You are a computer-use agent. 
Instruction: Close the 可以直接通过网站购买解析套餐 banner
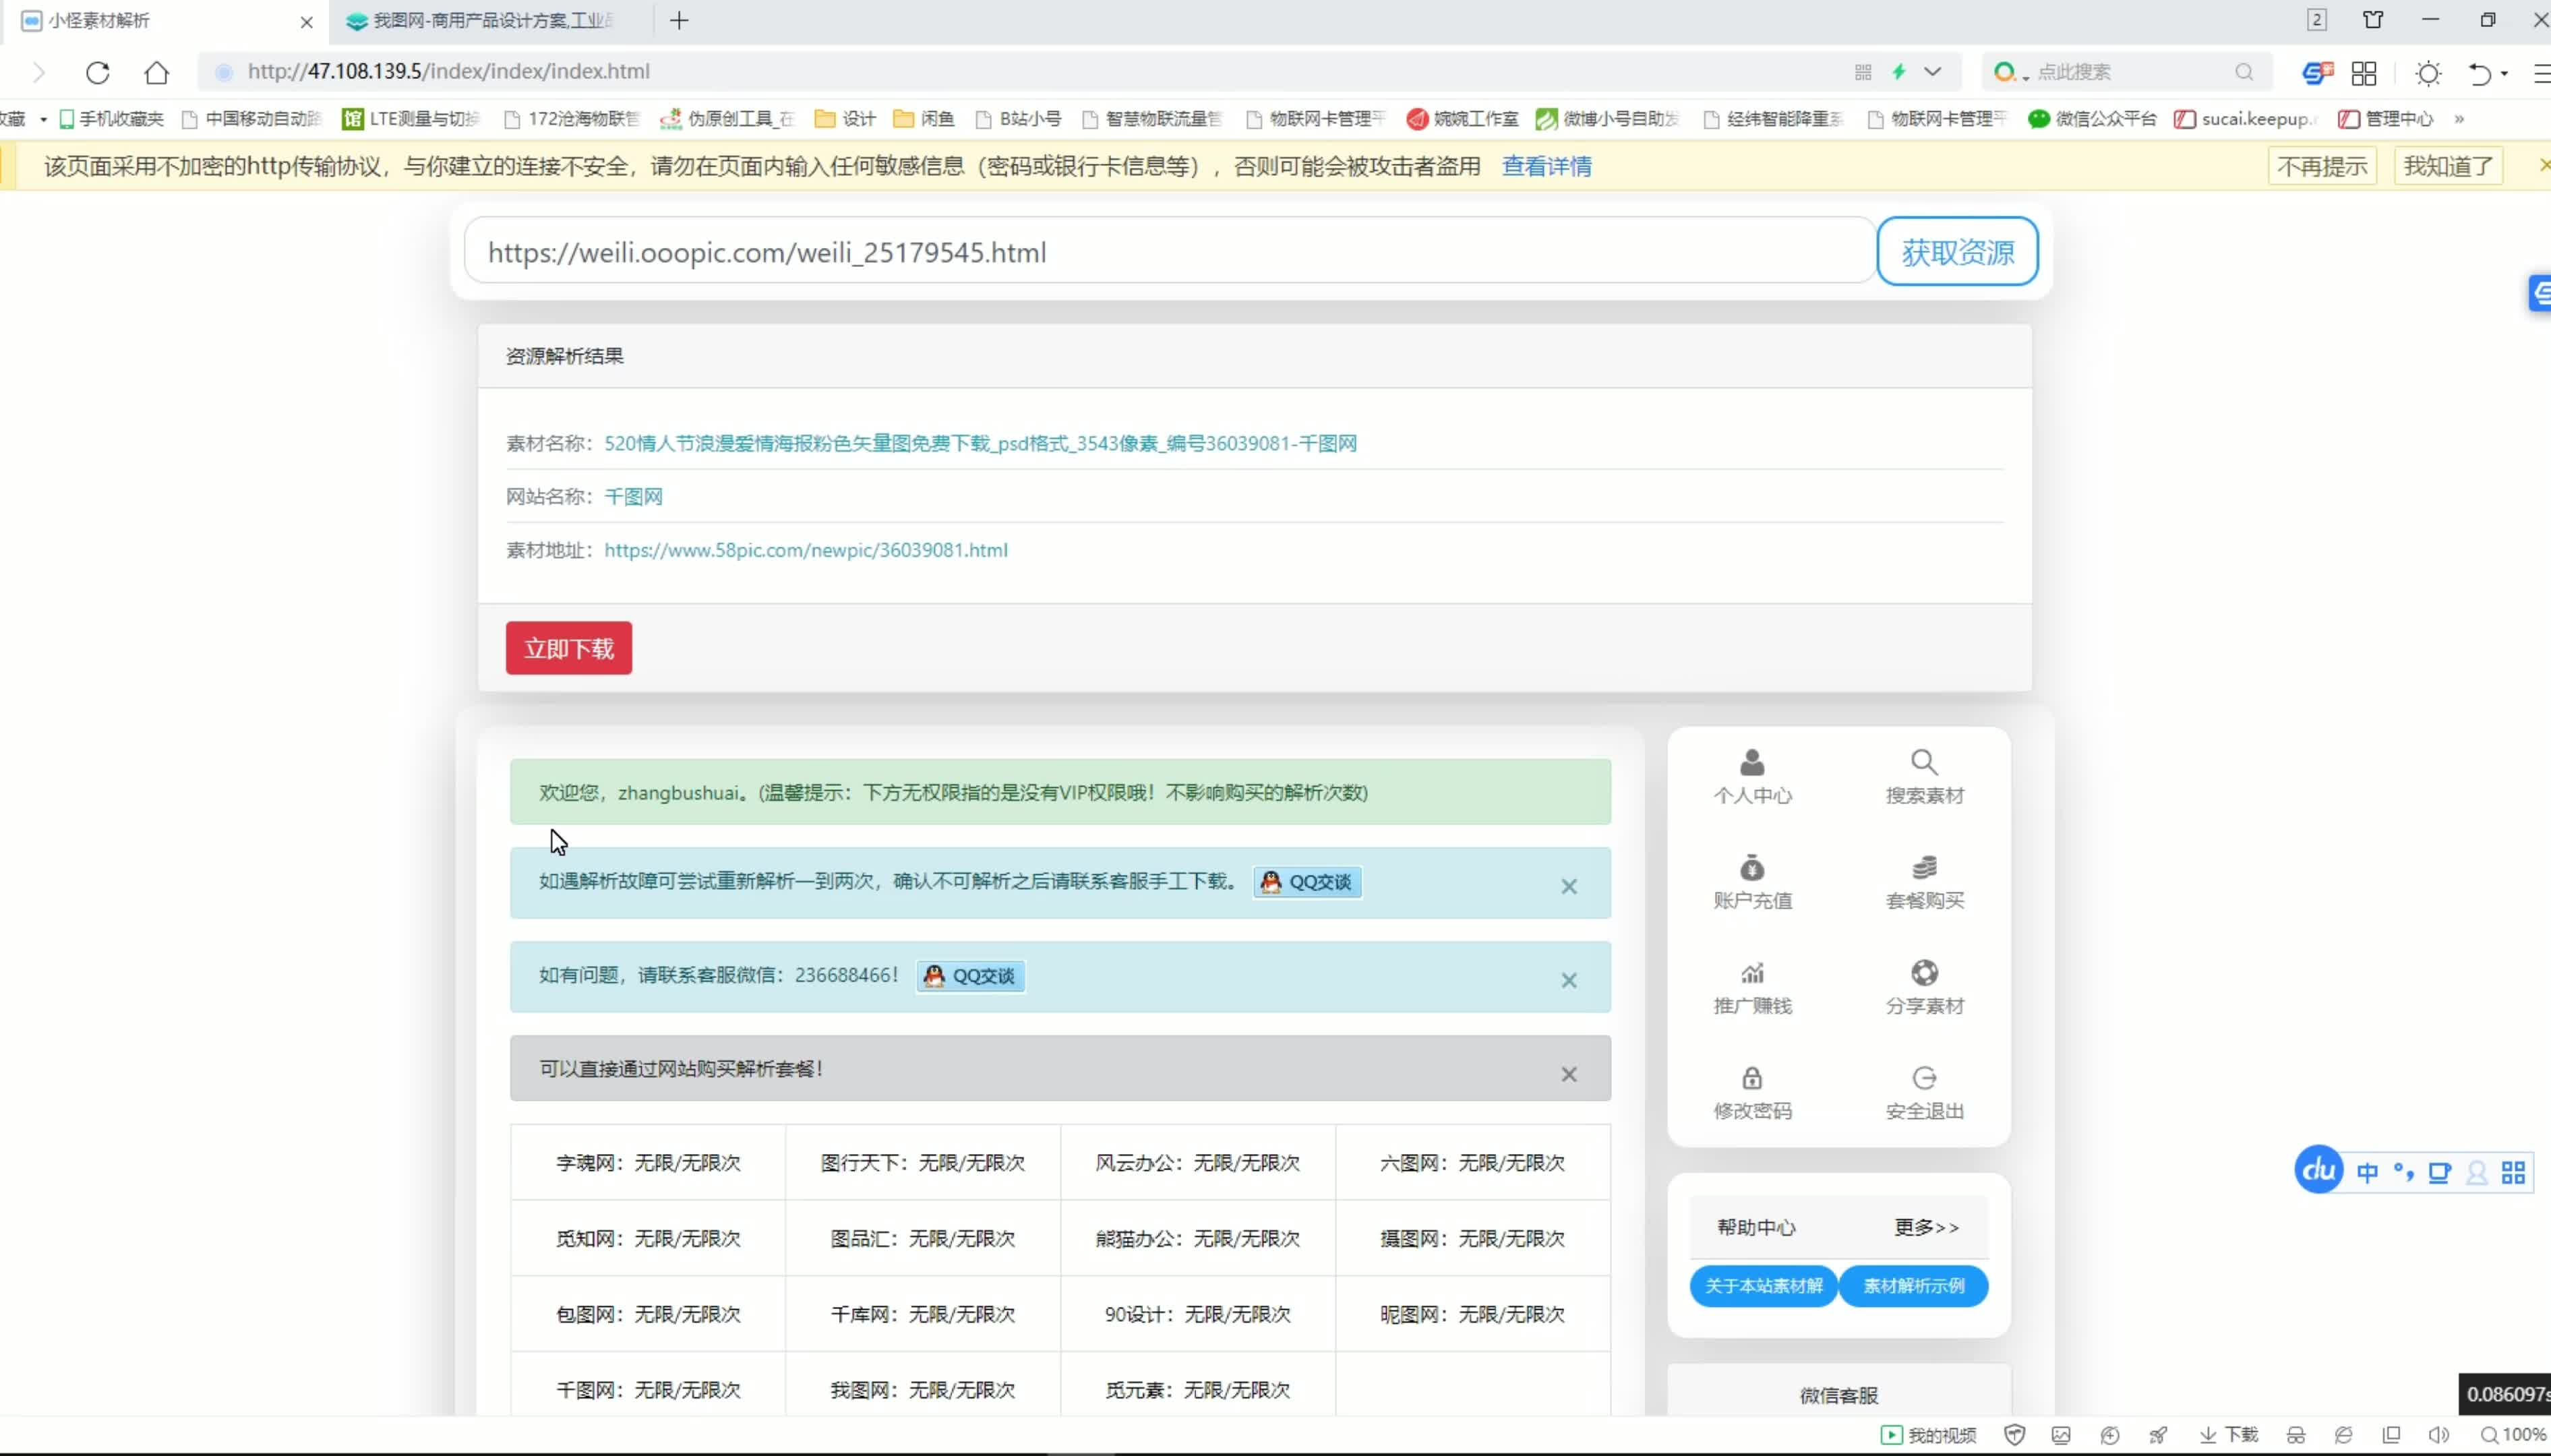click(x=1568, y=1074)
